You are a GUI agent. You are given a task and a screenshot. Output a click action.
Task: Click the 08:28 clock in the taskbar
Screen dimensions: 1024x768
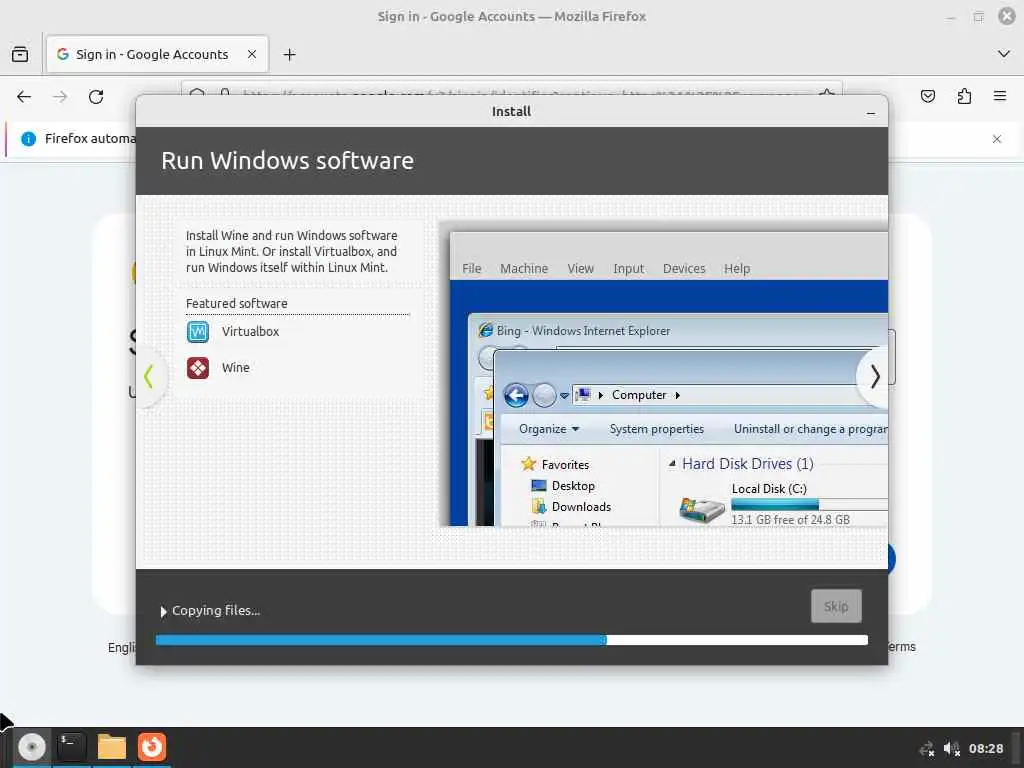[985, 749]
